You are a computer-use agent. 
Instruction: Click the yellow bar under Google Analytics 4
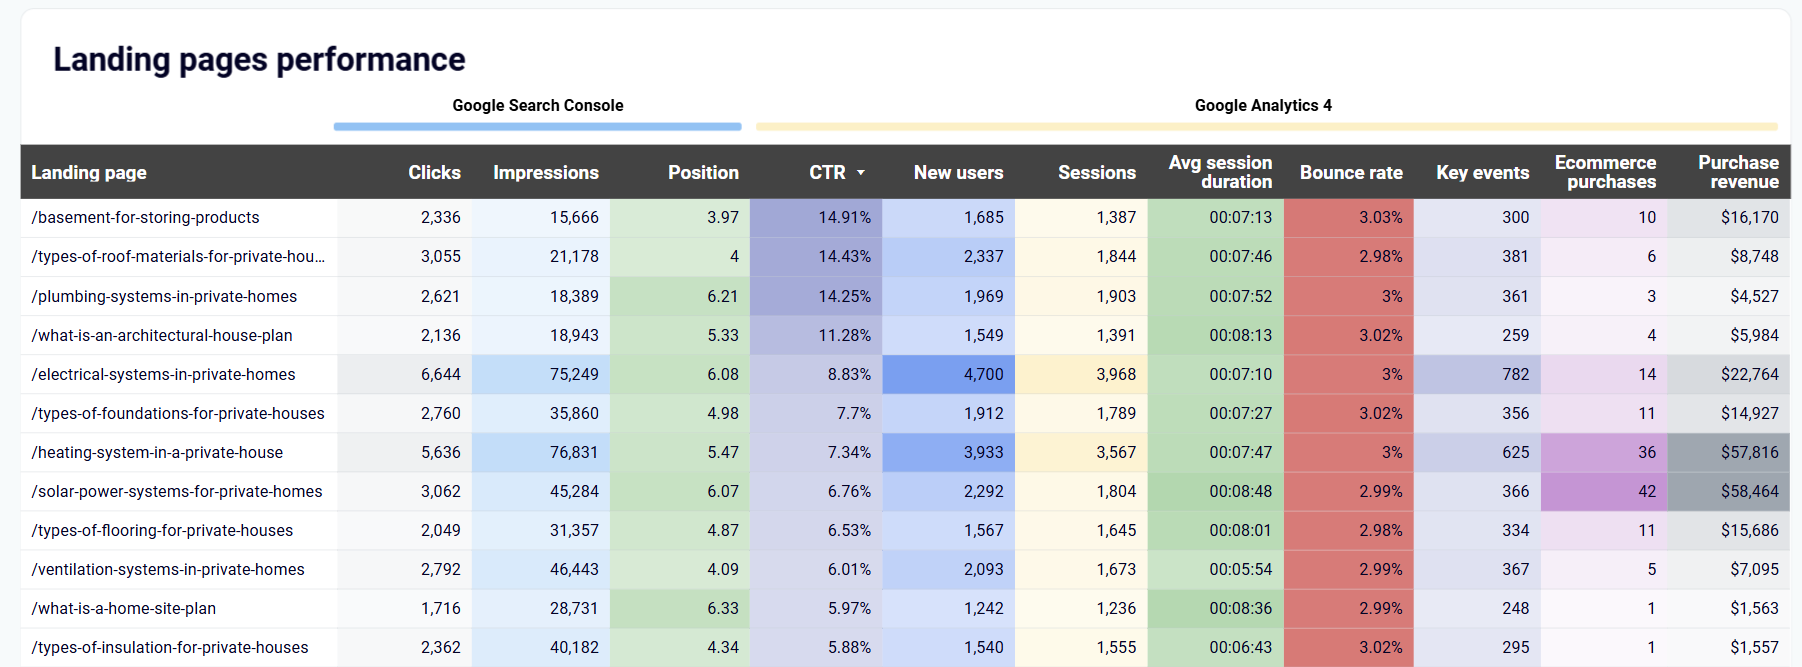click(1266, 127)
